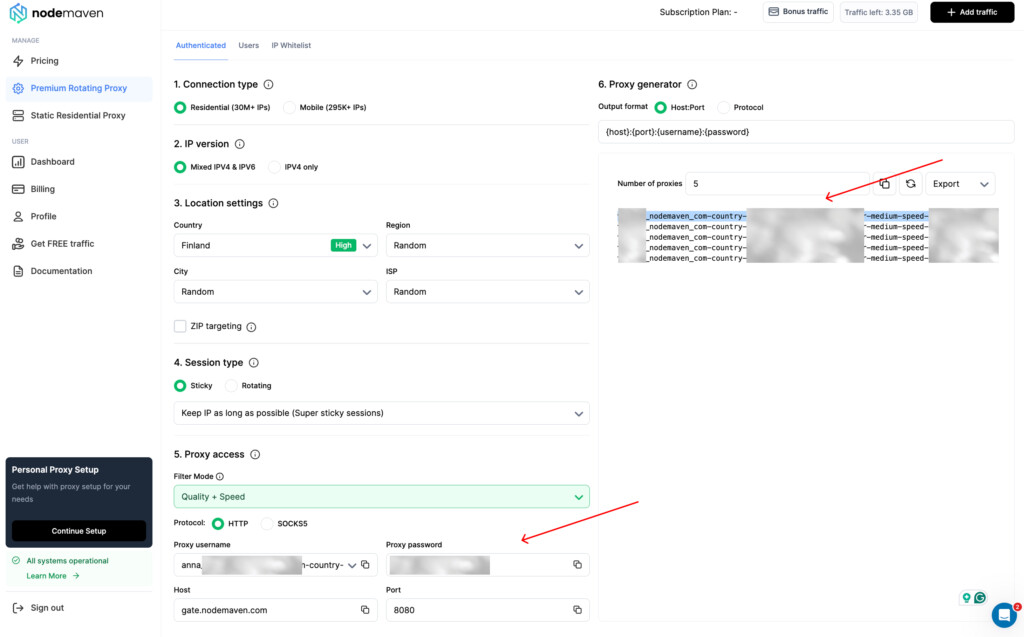Open the ISP dropdown
This screenshot has height=637, width=1024.
(x=487, y=292)
